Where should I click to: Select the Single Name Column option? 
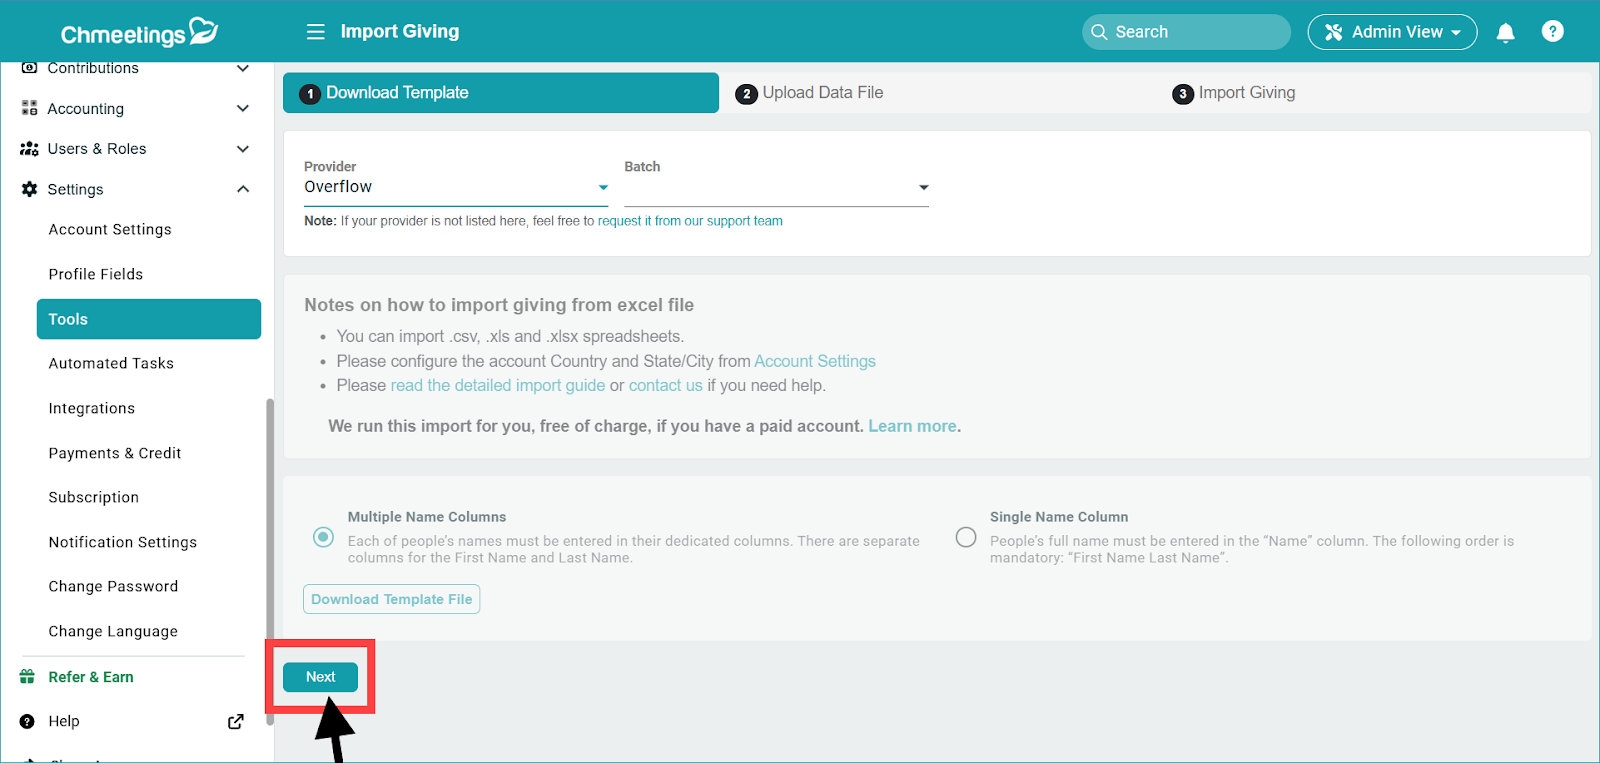966,537
